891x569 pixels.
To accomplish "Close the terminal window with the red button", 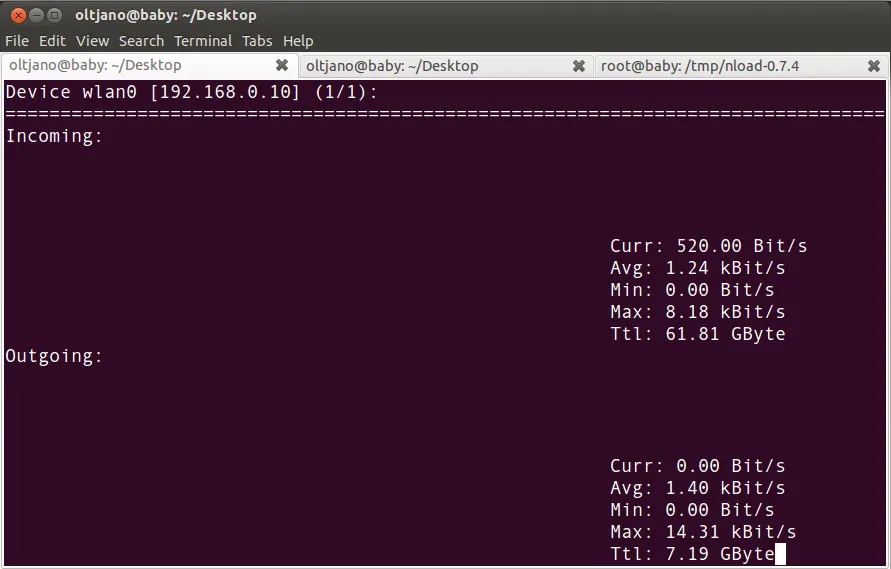I will click(17, 15).
